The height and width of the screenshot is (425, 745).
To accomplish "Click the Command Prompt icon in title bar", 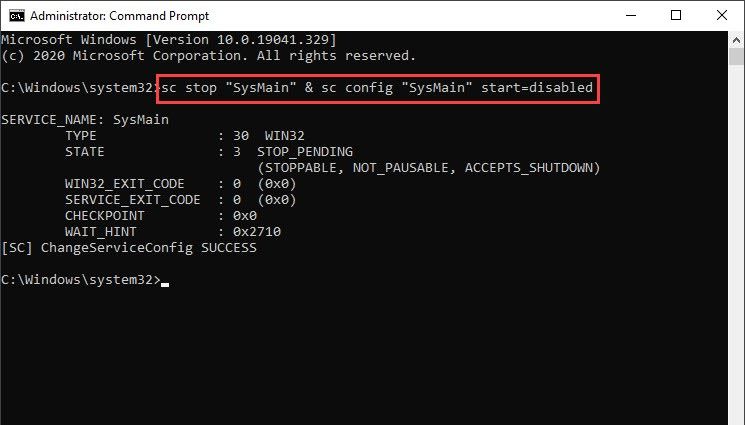I will (x=13, y=14).
